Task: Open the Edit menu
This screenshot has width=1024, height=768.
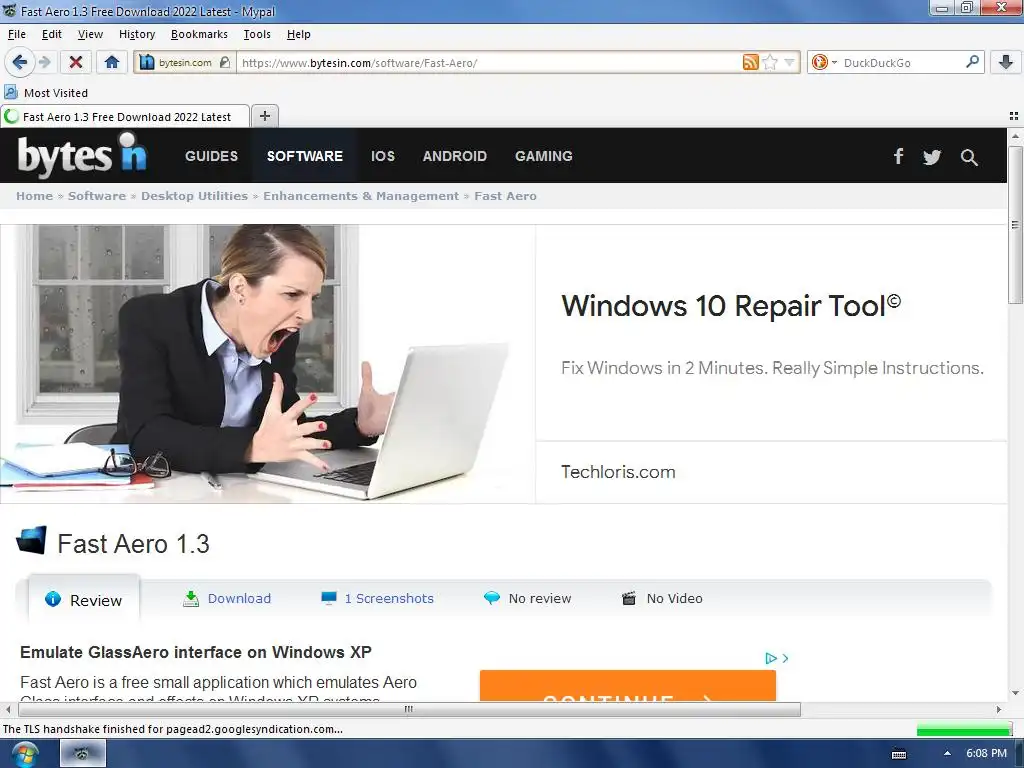Action: 52,34
